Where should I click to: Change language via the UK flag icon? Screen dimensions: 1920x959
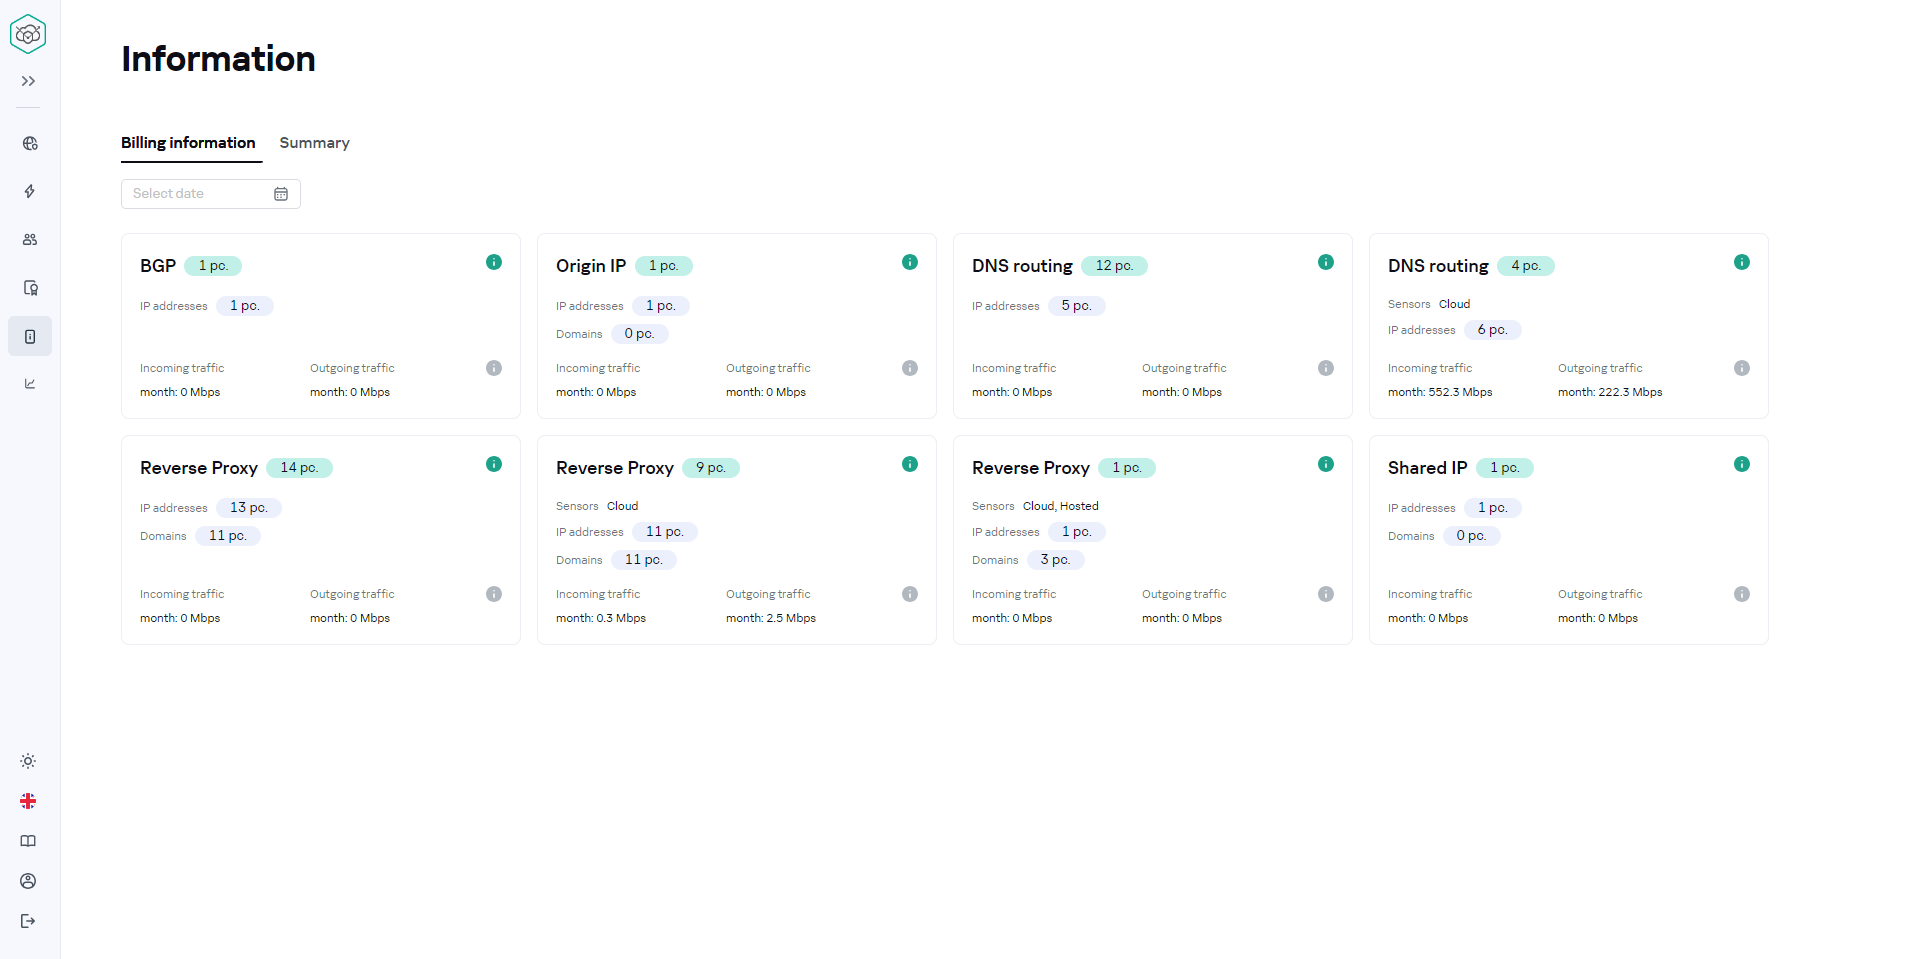(x=28, y=801)
